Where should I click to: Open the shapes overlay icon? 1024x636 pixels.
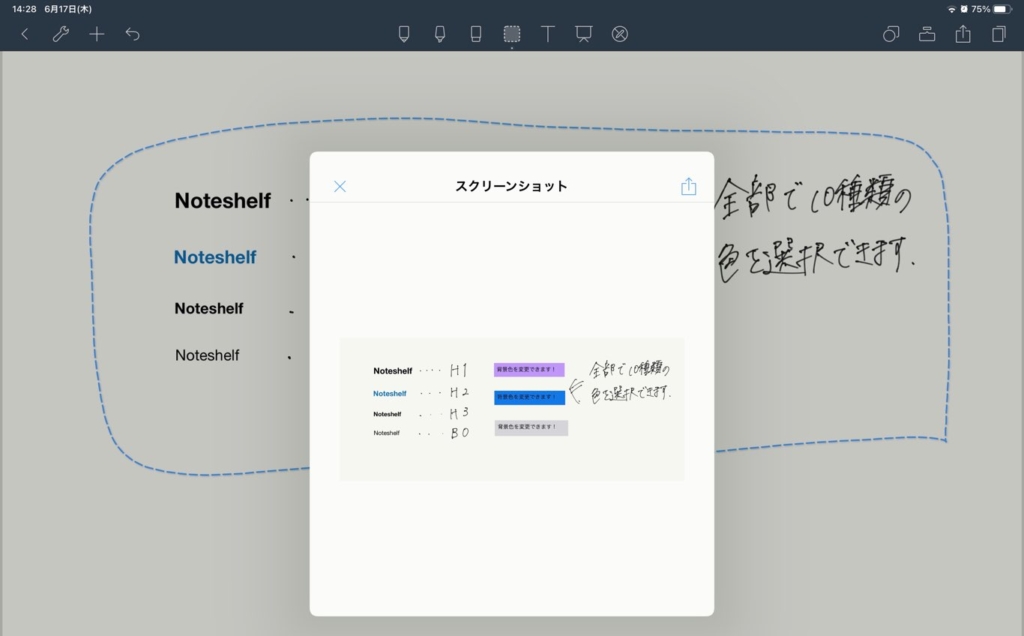coord(891,34)
